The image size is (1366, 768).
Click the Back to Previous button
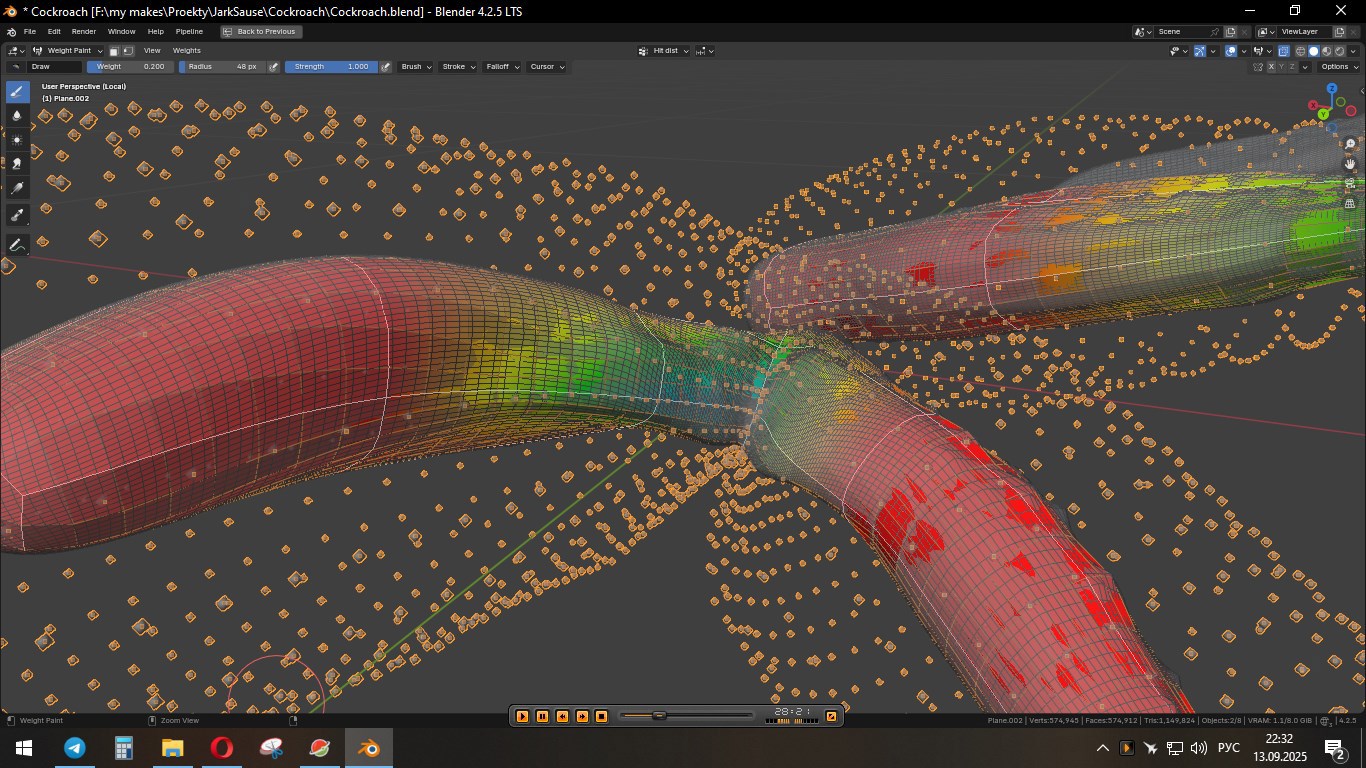pyautogui.click(x=261, y=32)
